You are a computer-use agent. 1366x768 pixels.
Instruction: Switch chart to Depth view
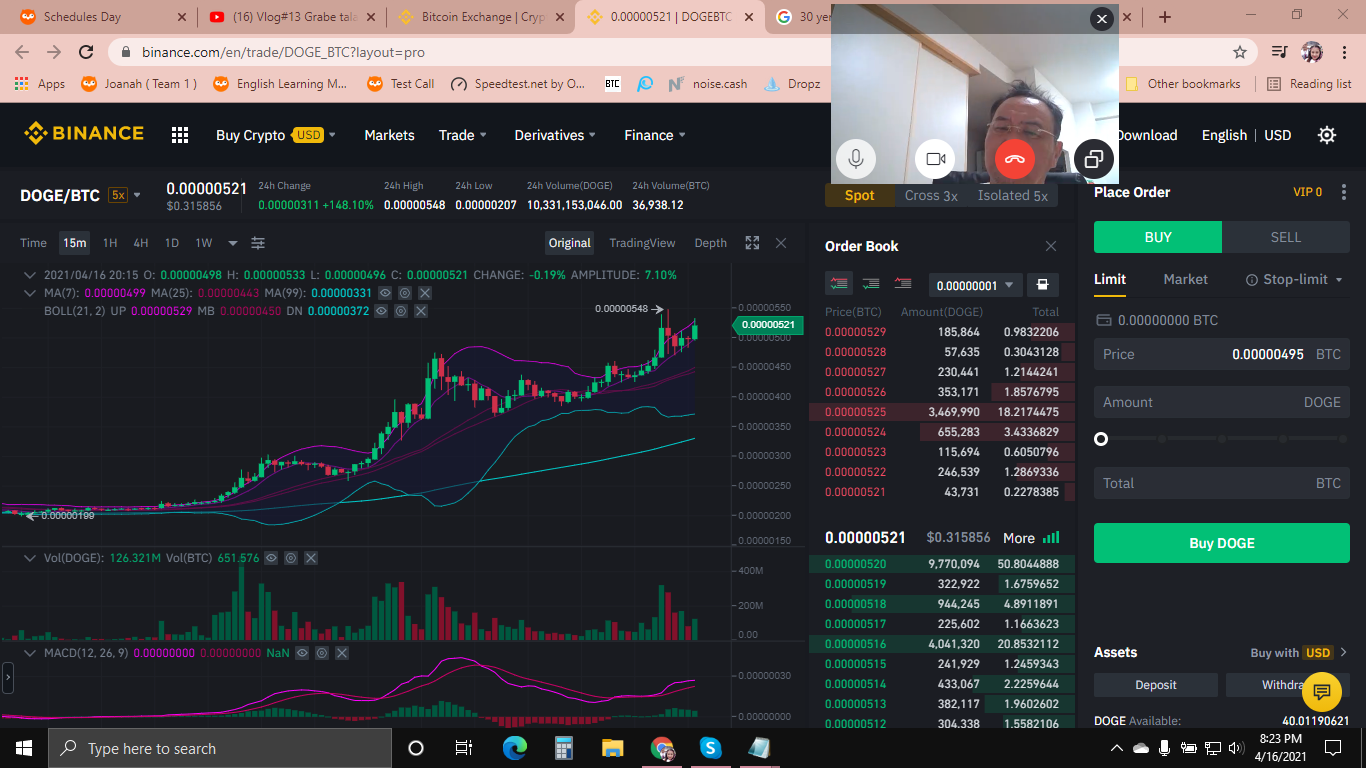[x=711, y=243]
